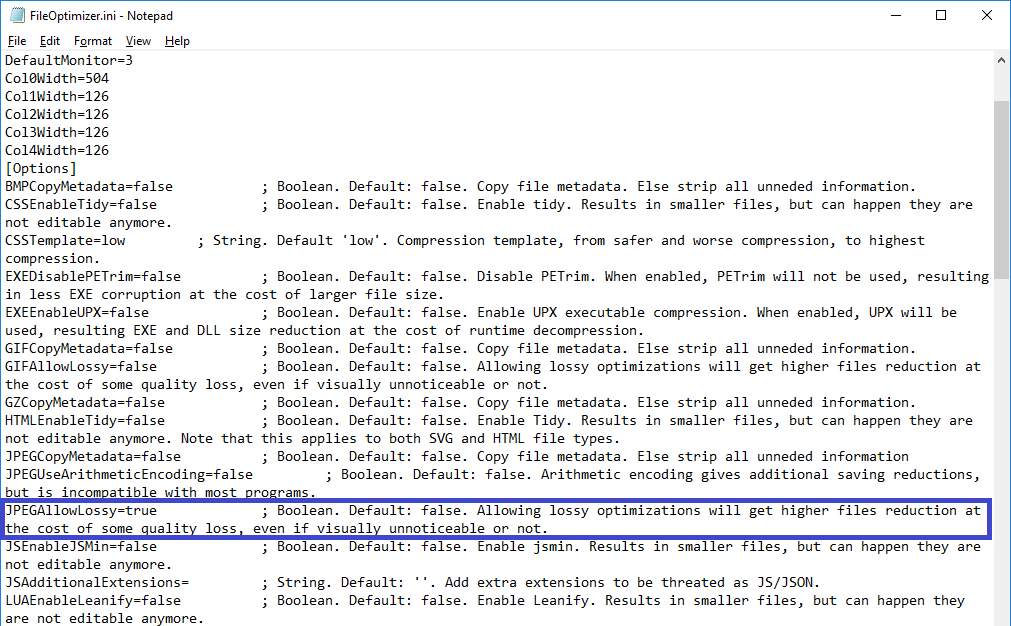Open the Edit menu
The width and height of the screenshot is (1011, 626).
click(x=50, y=41)
